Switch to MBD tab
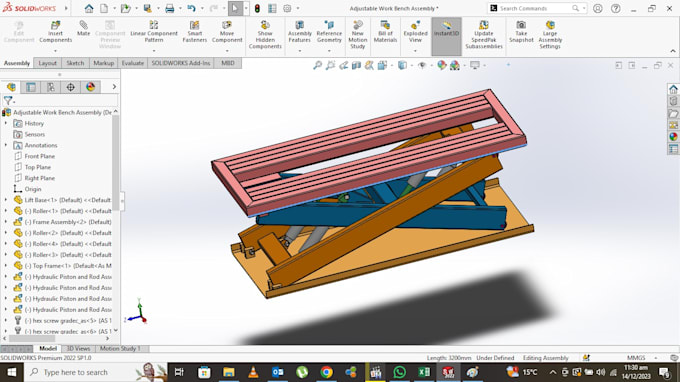 pyautogui.click(x=228, y=63)
